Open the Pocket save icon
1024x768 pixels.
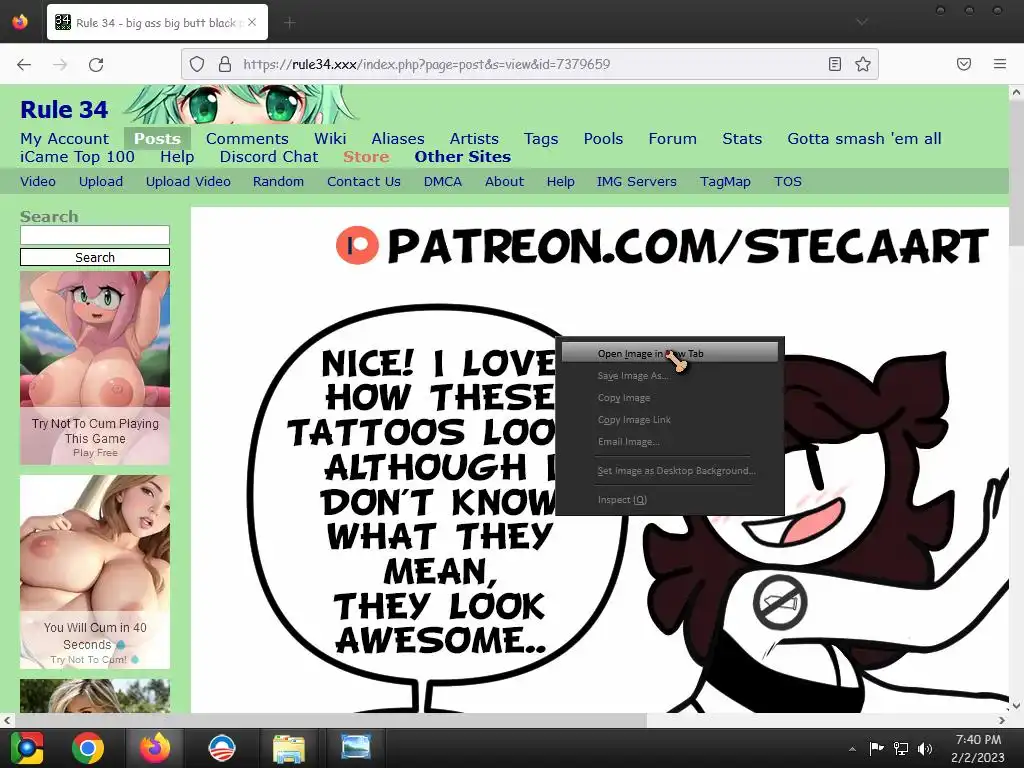pyautogui.click(x=964, y=64)
